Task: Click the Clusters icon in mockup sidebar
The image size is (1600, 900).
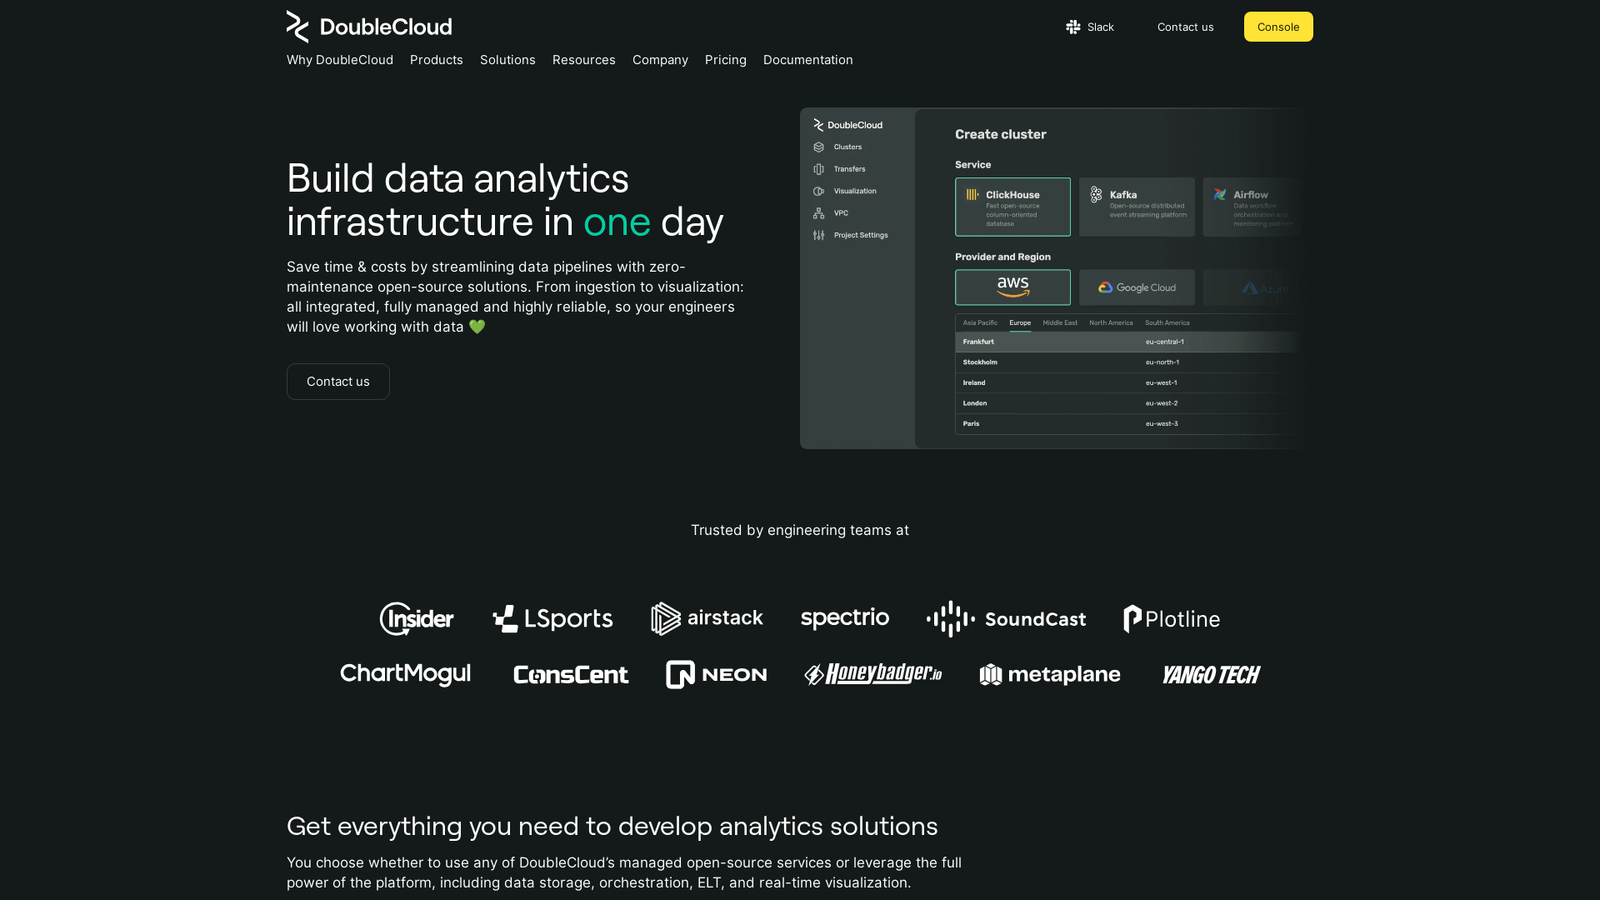Action: pyautogui.click(x=819, y=147)
